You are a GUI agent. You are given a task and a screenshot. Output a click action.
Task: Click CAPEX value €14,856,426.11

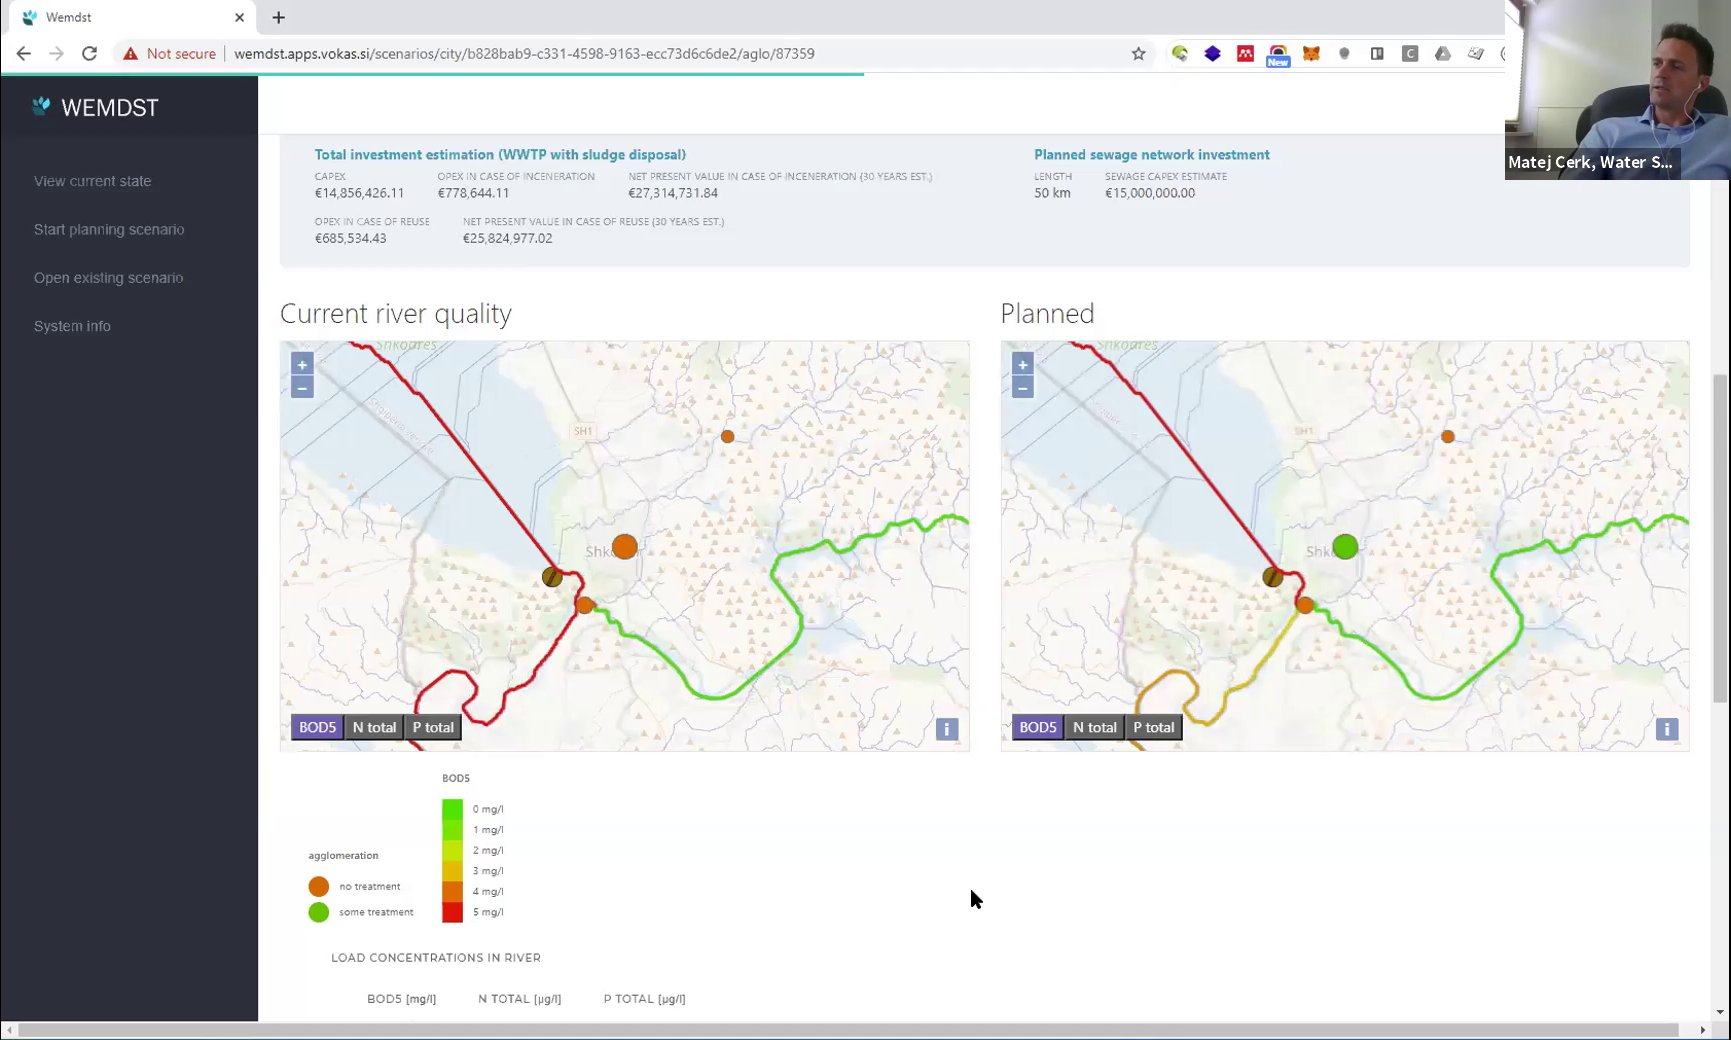359,193
